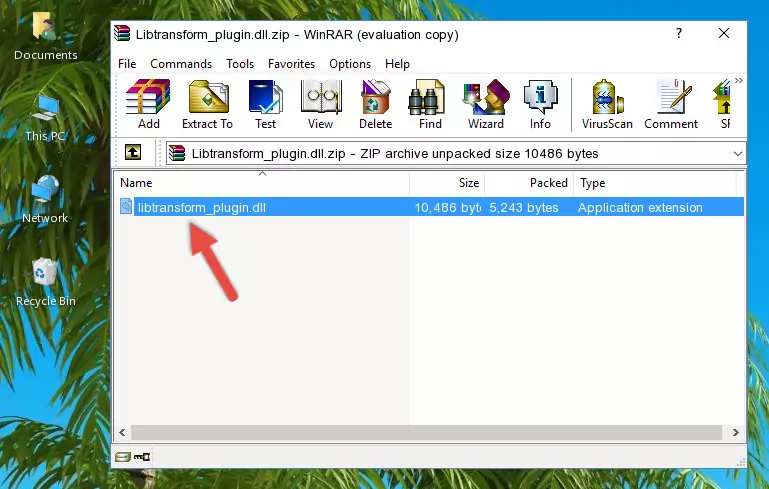Viewport: 769px width, 489px height.
Task: Click the horizontal scrollbar track
Action: pos(426,433)
